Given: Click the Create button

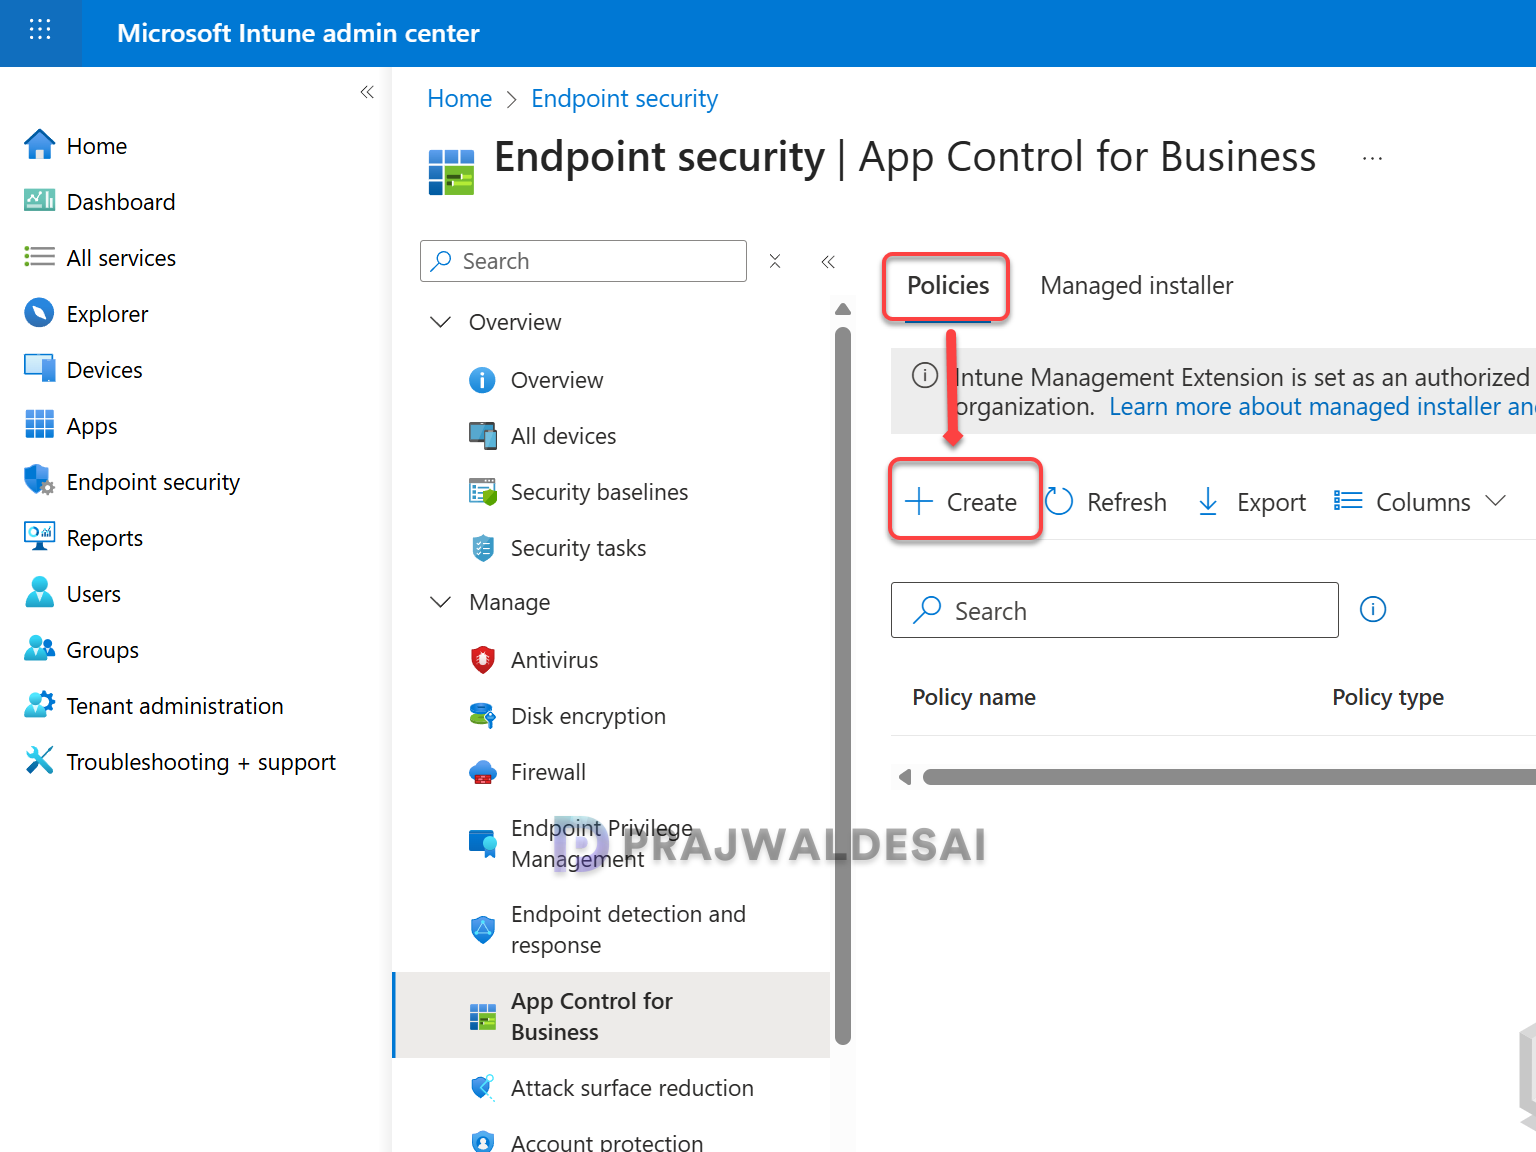Looking at the screenshot, I should point(962,502).
